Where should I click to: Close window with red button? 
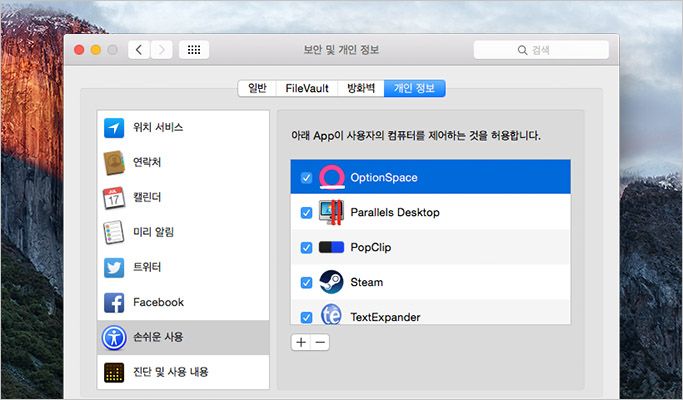coord(79,50)
